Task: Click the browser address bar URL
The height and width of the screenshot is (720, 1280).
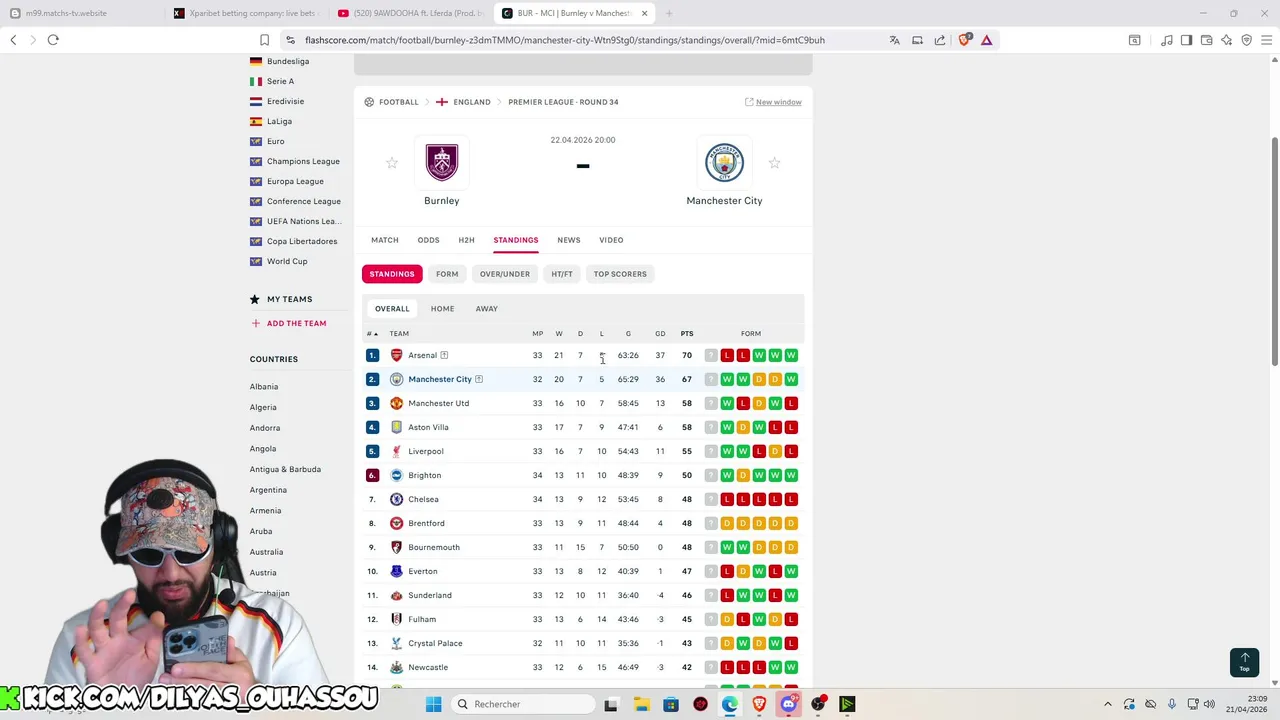Action: click(565, 40)
